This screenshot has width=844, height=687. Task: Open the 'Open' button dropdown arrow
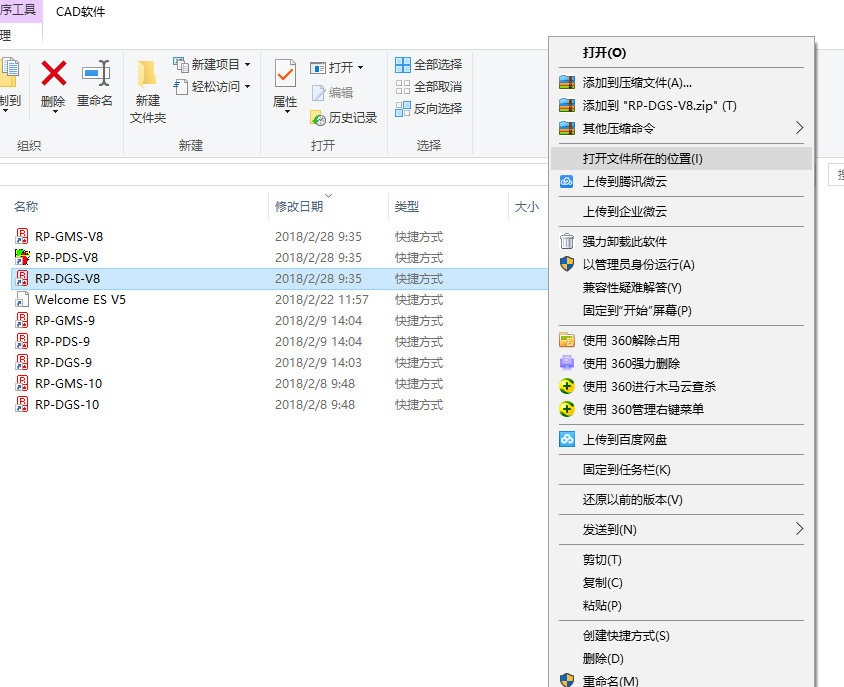pyautogui.click(x=360, y=68)
